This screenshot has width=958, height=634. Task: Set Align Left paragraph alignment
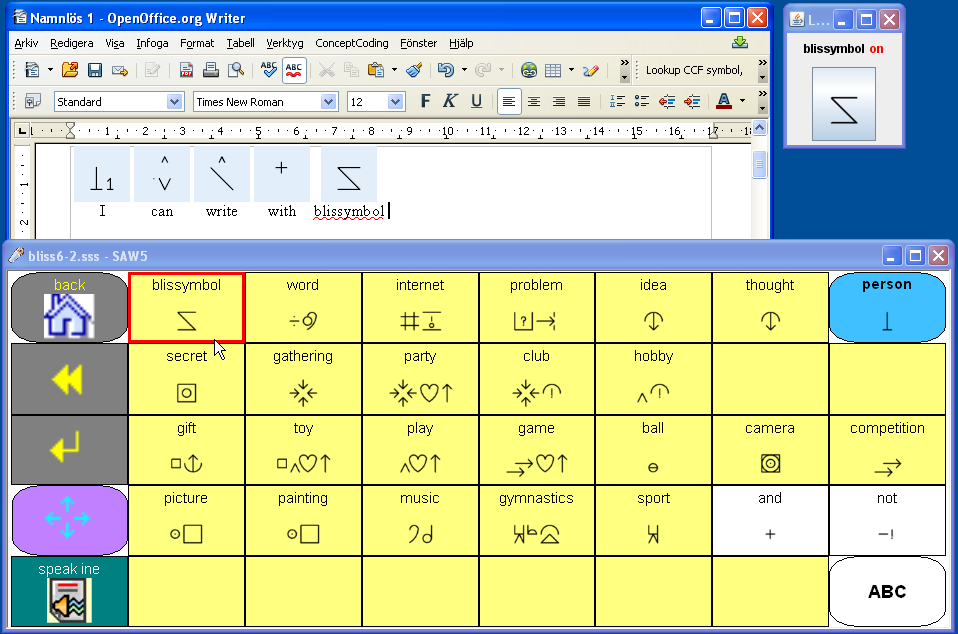tap(509, 101)
